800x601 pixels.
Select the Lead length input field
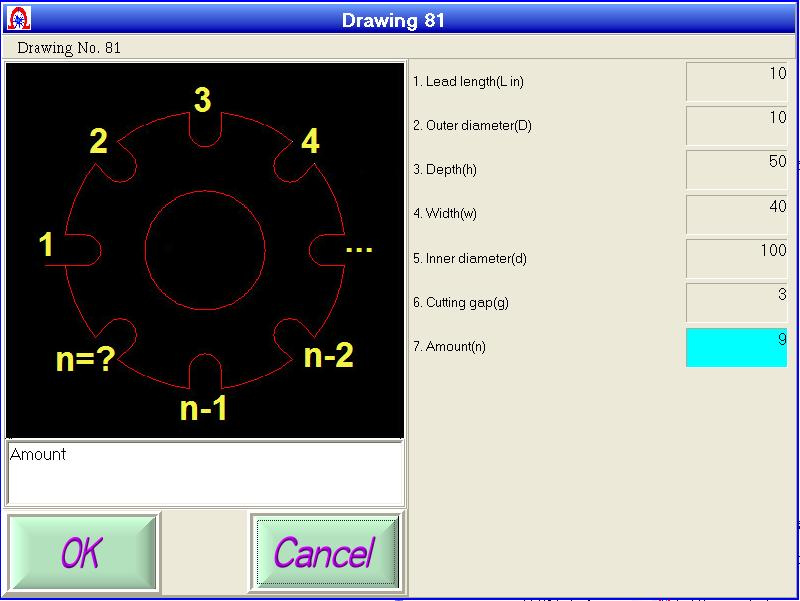pyautogui.click(x=736, y=82)
